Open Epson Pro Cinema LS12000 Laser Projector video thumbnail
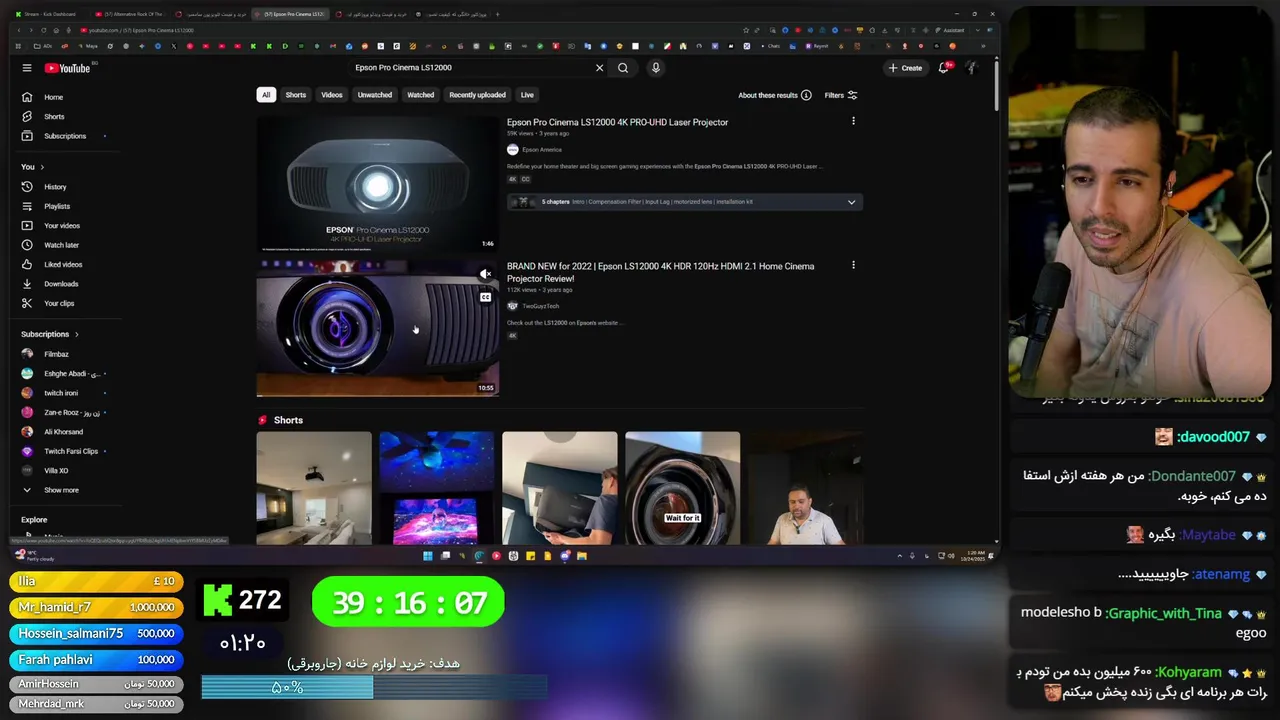The image size is (1280, 720). (x=377, y=183)
